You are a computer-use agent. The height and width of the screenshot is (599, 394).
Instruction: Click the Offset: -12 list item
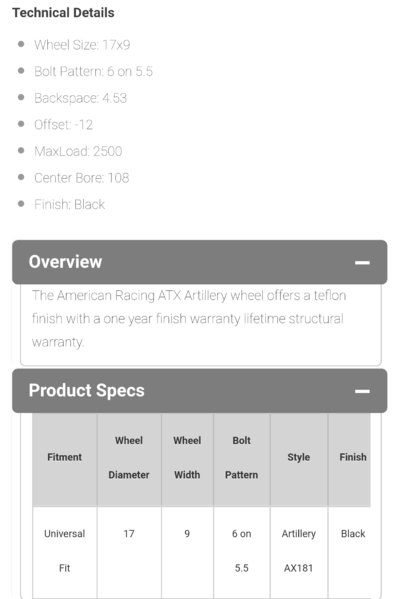pyautogui.click(x=63, y=125)
